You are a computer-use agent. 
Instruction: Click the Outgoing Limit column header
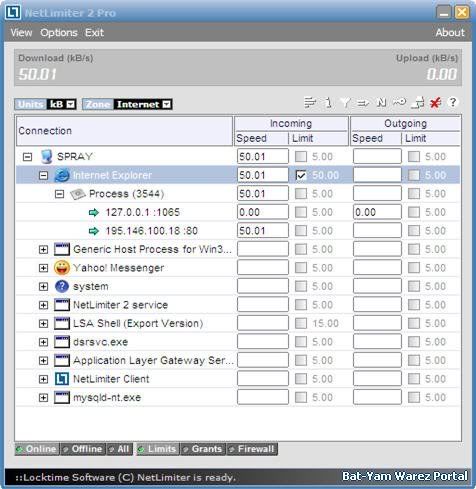pos(431,138)
